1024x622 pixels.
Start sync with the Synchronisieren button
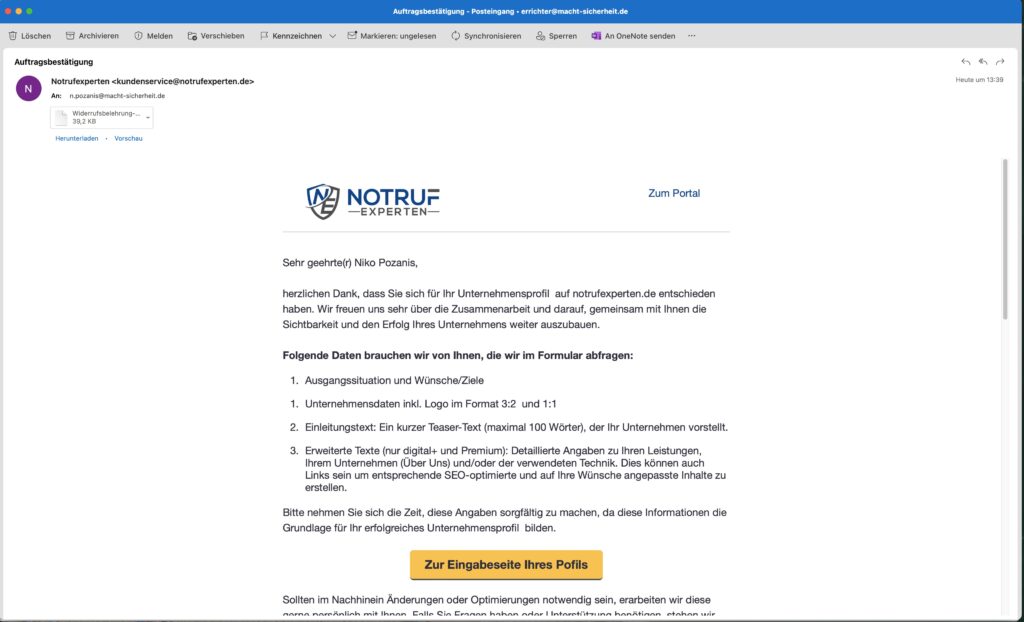pos(486,36)
